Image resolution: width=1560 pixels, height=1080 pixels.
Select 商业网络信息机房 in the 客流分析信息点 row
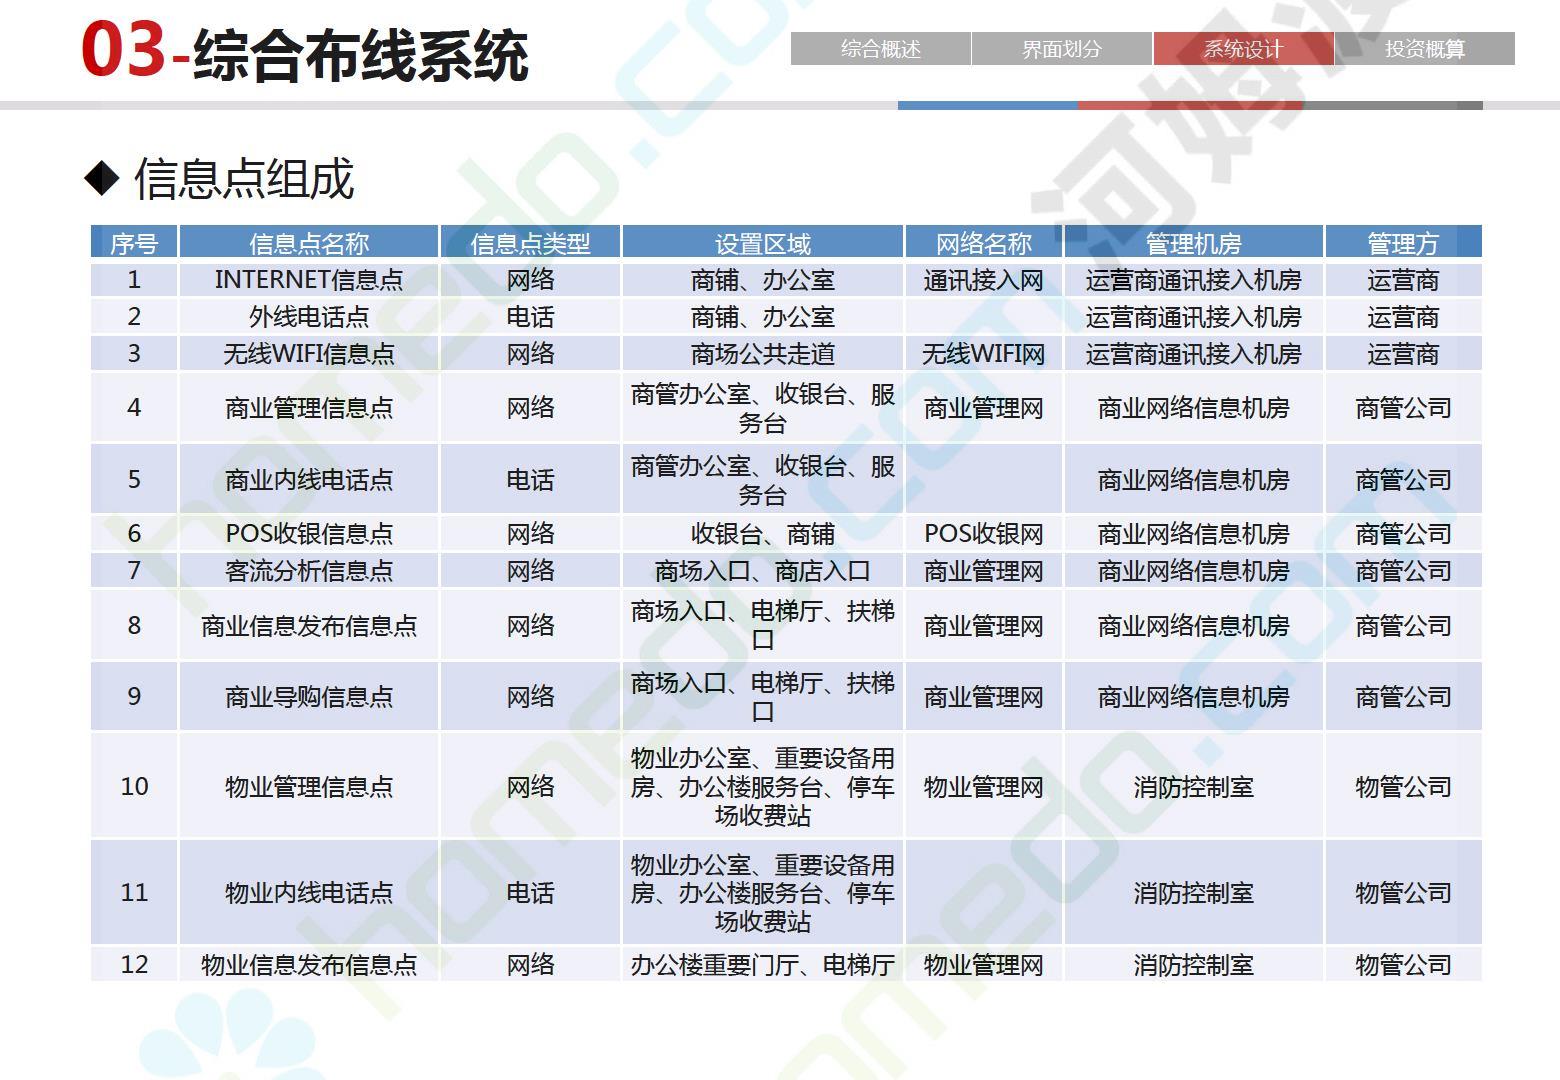(x=1194, y=571)
